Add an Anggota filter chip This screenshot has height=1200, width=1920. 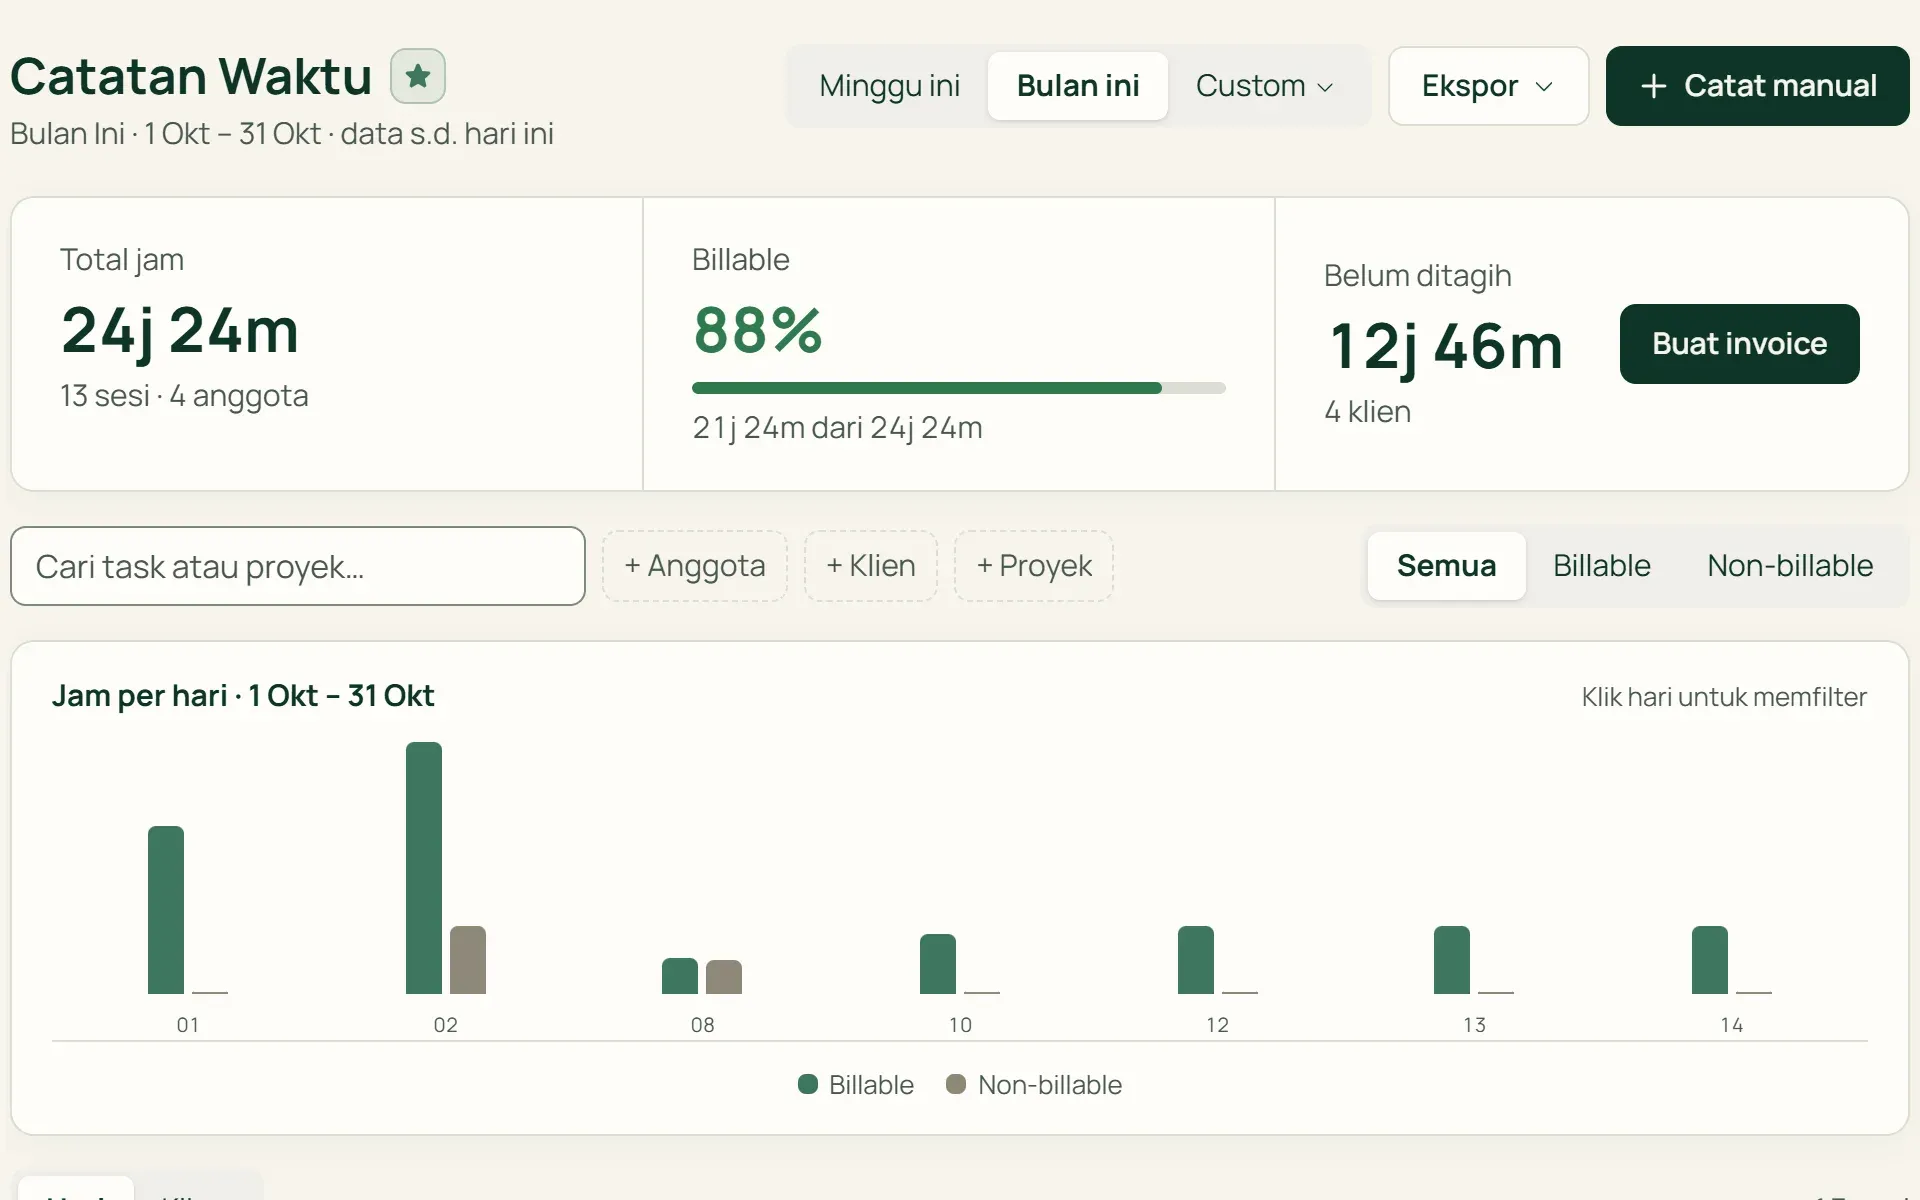pos(695,566)
